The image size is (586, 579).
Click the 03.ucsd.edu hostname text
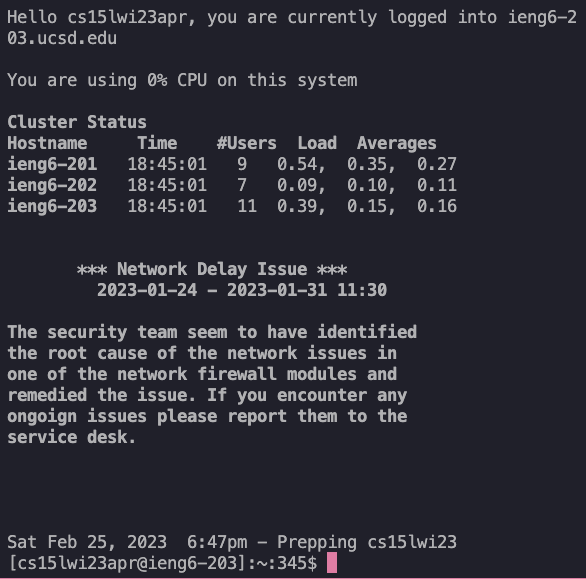click(x=62, y=38)
